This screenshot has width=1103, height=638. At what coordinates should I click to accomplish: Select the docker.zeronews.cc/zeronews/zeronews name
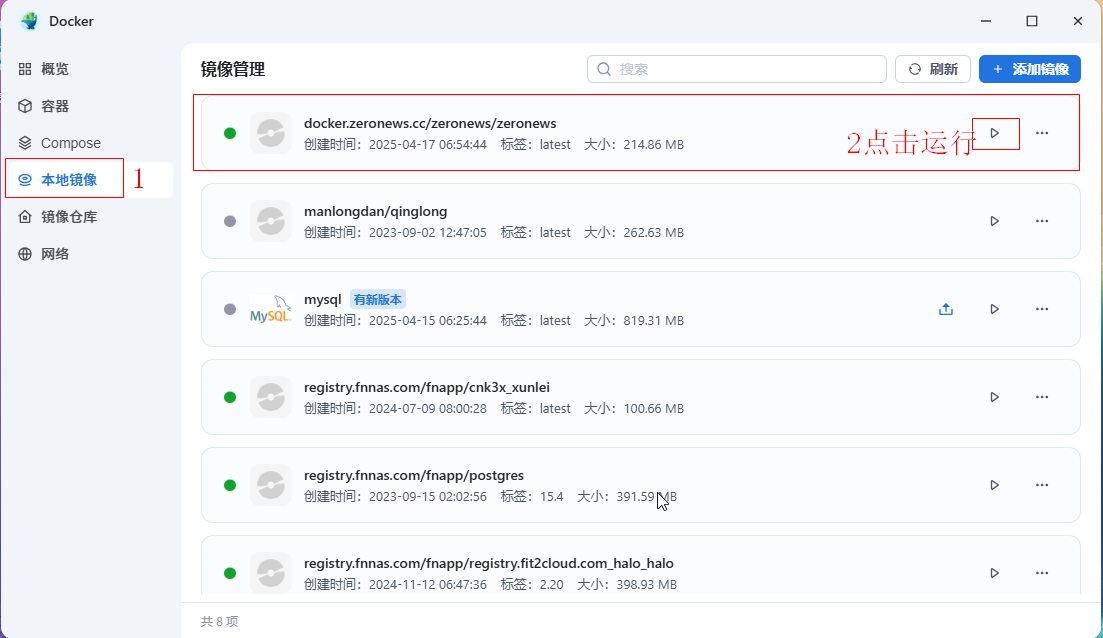[x=430, y=123]
